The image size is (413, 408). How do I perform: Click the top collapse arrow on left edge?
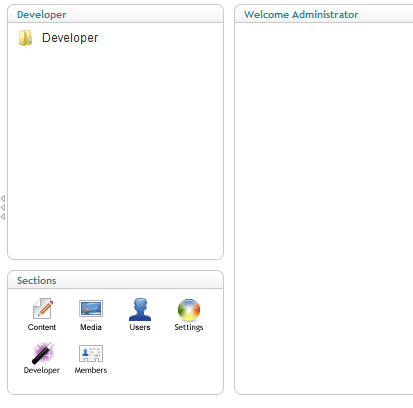(3, 199)
